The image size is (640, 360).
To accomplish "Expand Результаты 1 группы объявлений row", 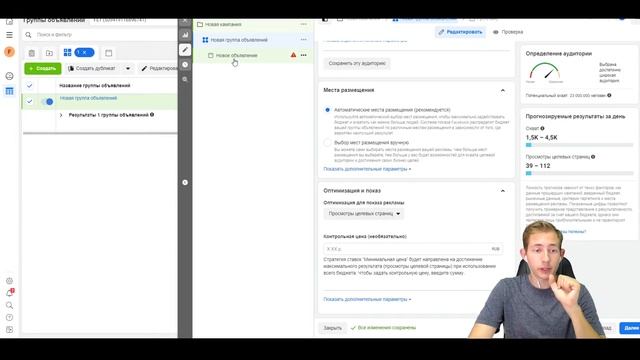I will pyautogui.click(x=61, y=116).
